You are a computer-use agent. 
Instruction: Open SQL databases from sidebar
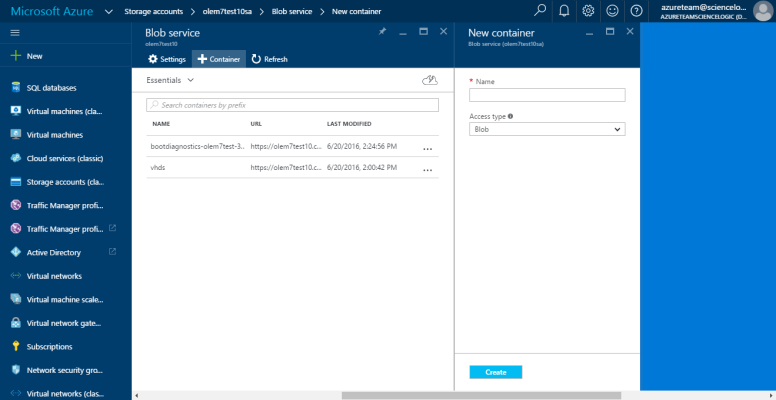click(51, 88)
